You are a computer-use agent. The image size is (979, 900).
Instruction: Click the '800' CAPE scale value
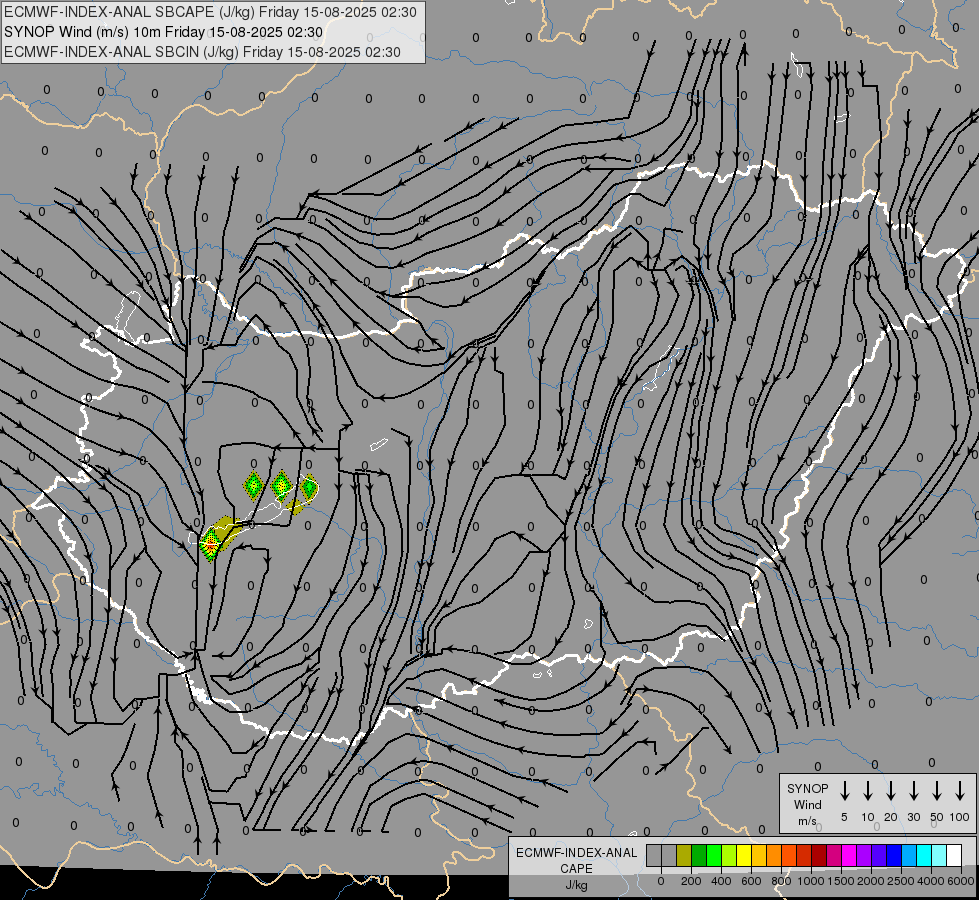pos(781,881)
